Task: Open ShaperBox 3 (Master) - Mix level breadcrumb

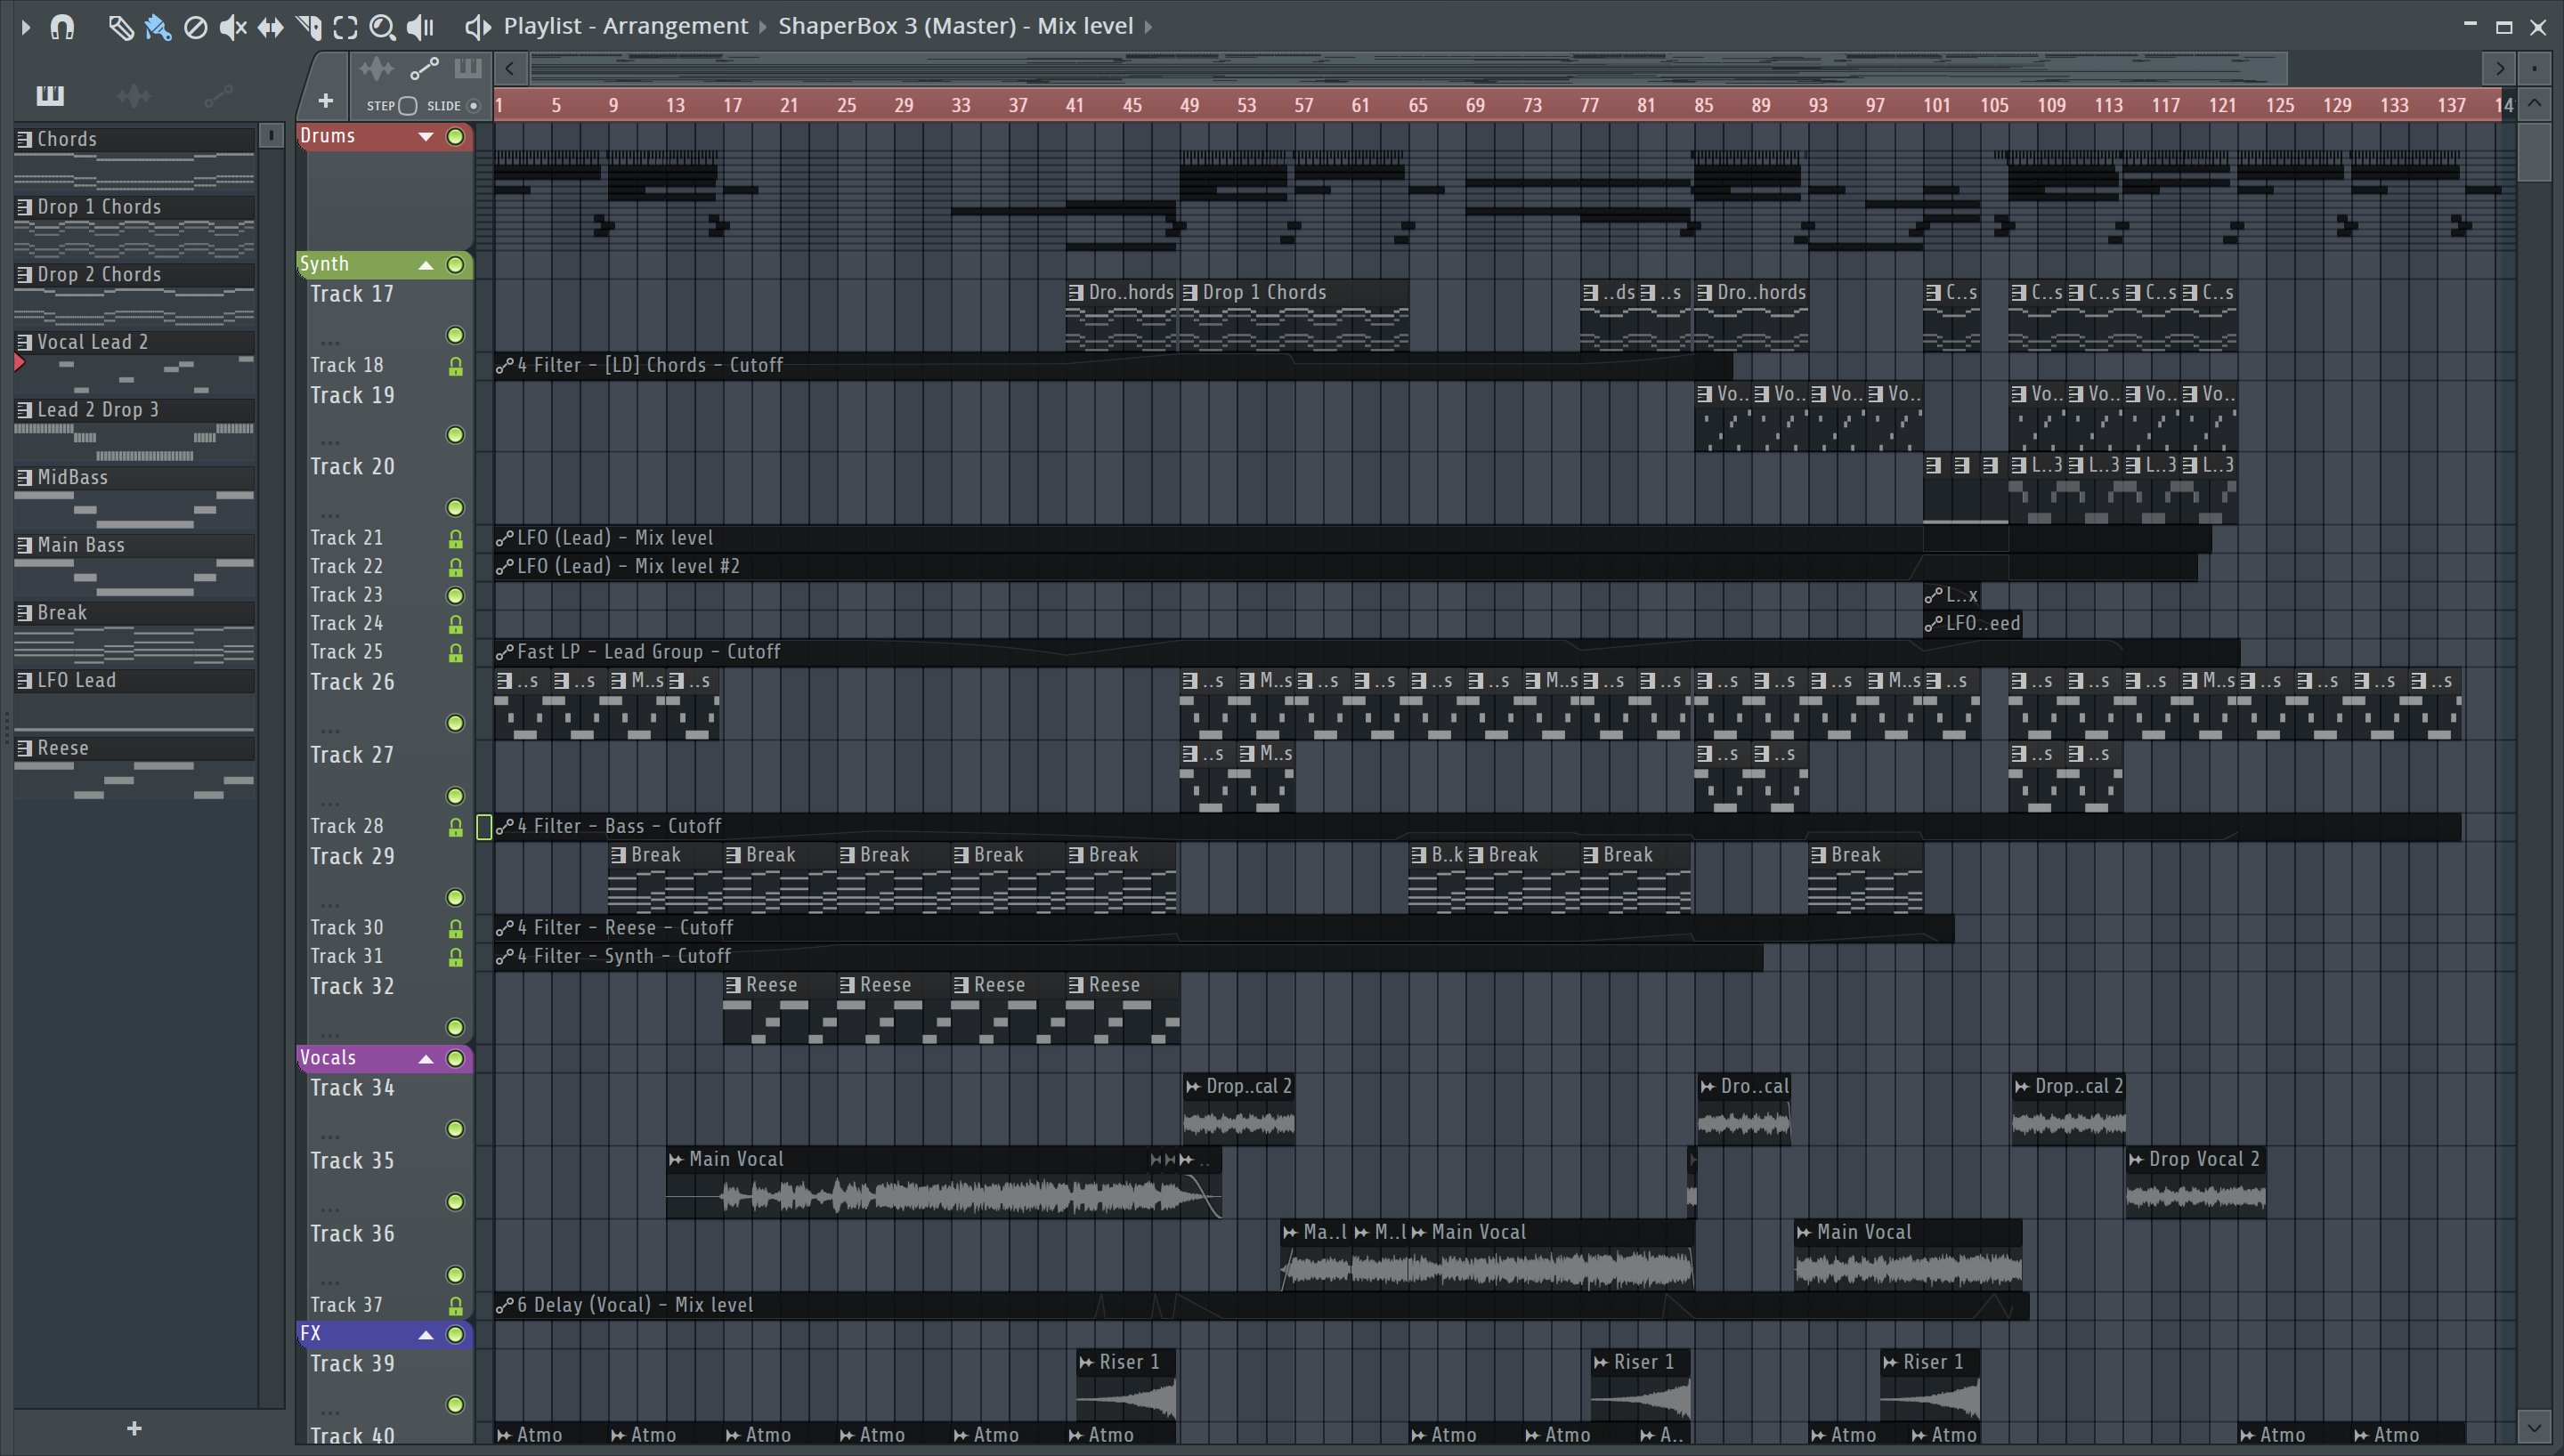Action: [x=955, y=26]
